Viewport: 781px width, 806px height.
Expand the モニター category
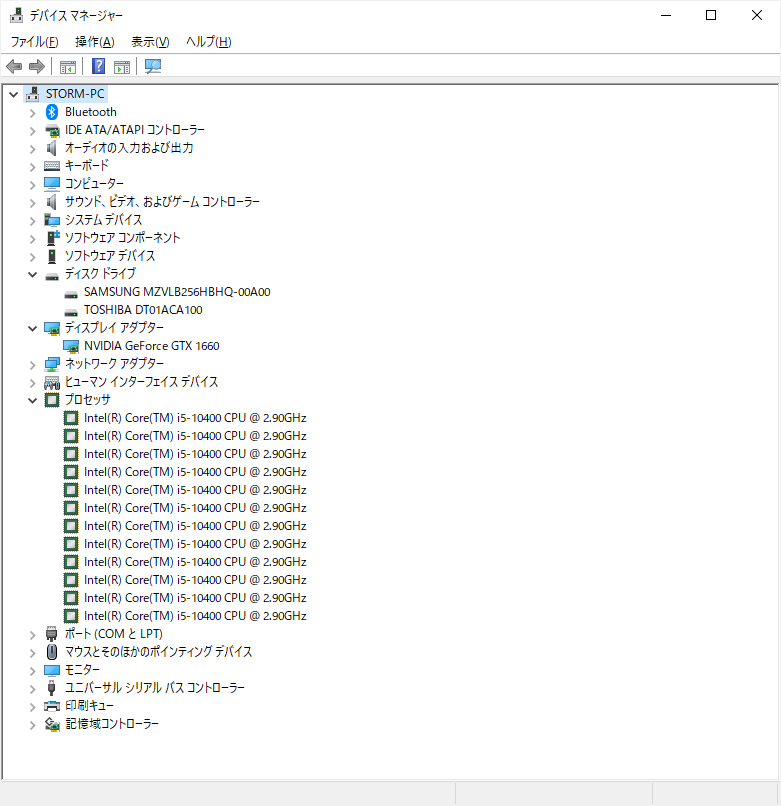pos(32,670)
